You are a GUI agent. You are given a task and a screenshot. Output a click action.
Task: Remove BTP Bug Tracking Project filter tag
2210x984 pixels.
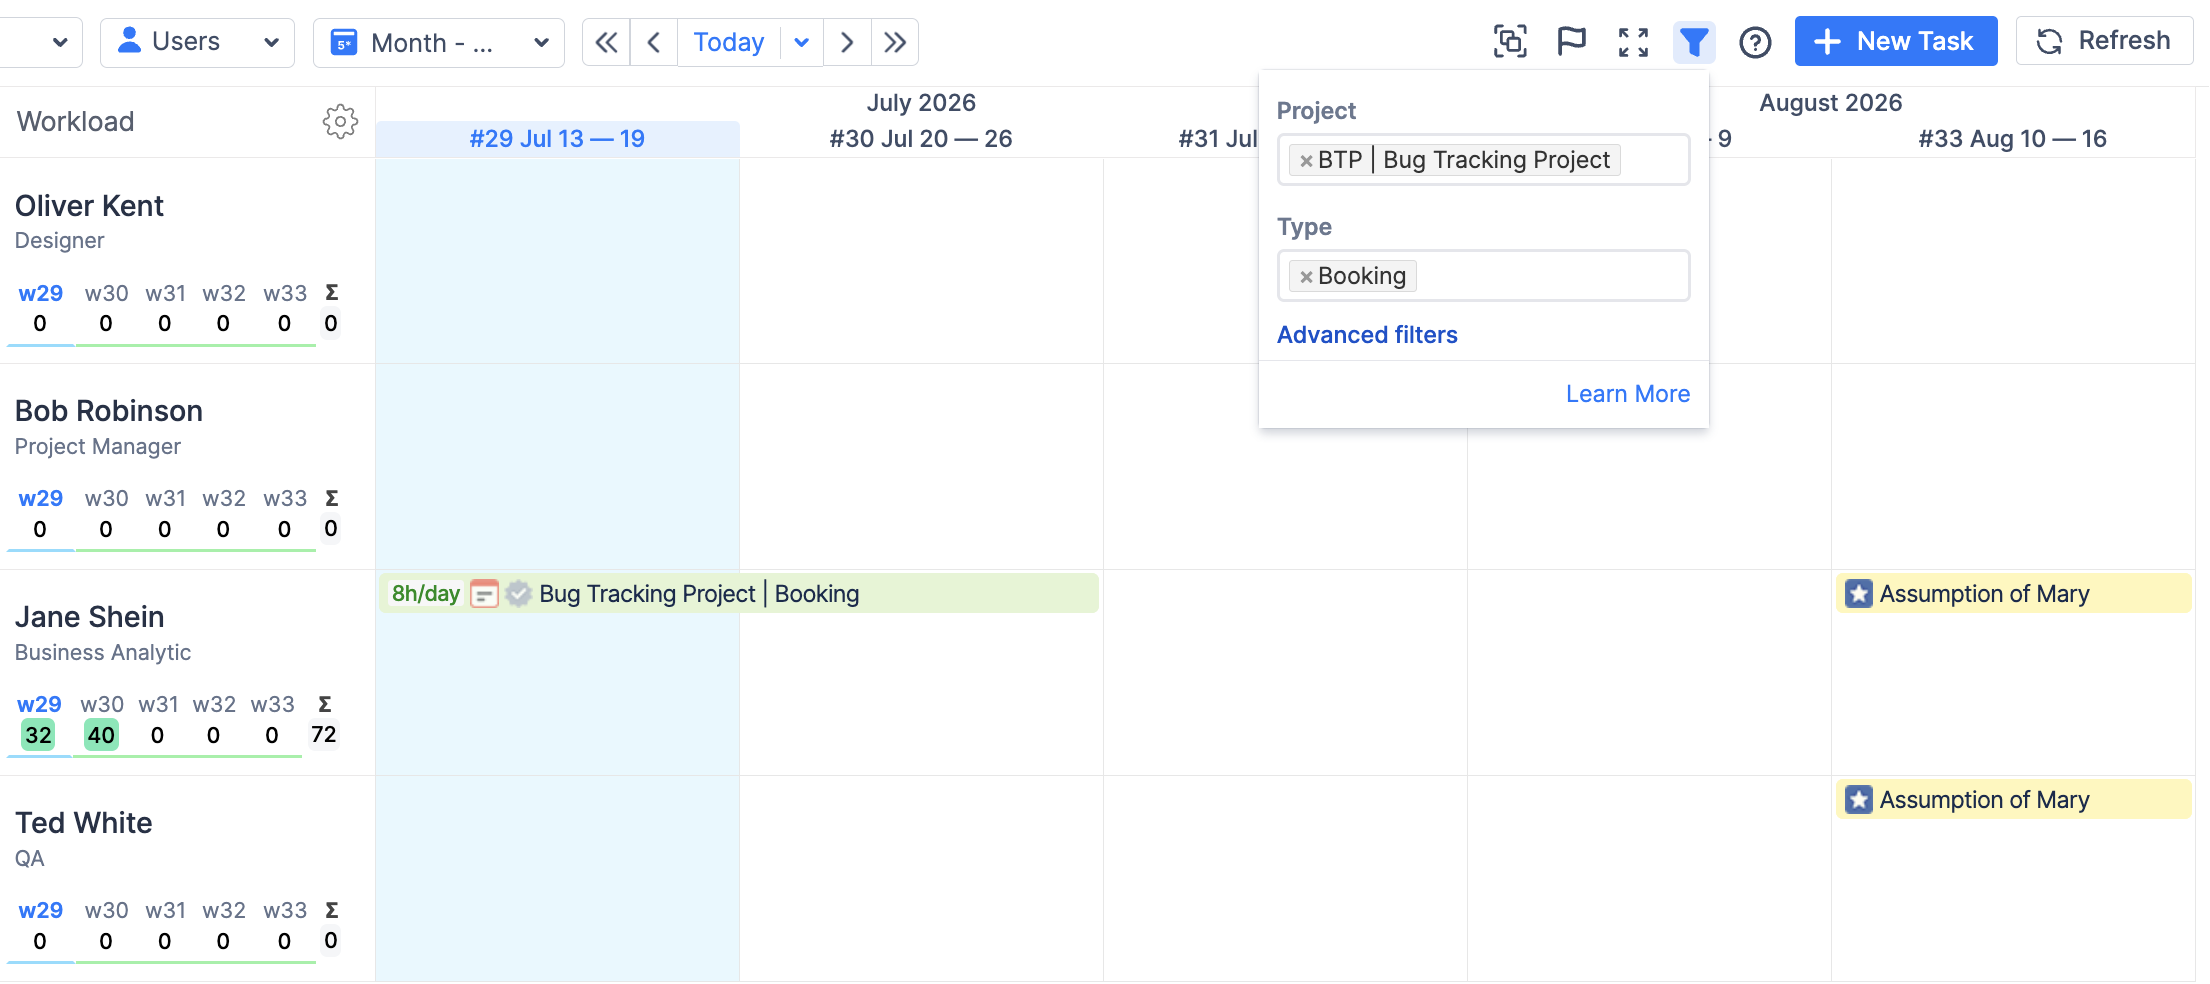[1305, 160]
